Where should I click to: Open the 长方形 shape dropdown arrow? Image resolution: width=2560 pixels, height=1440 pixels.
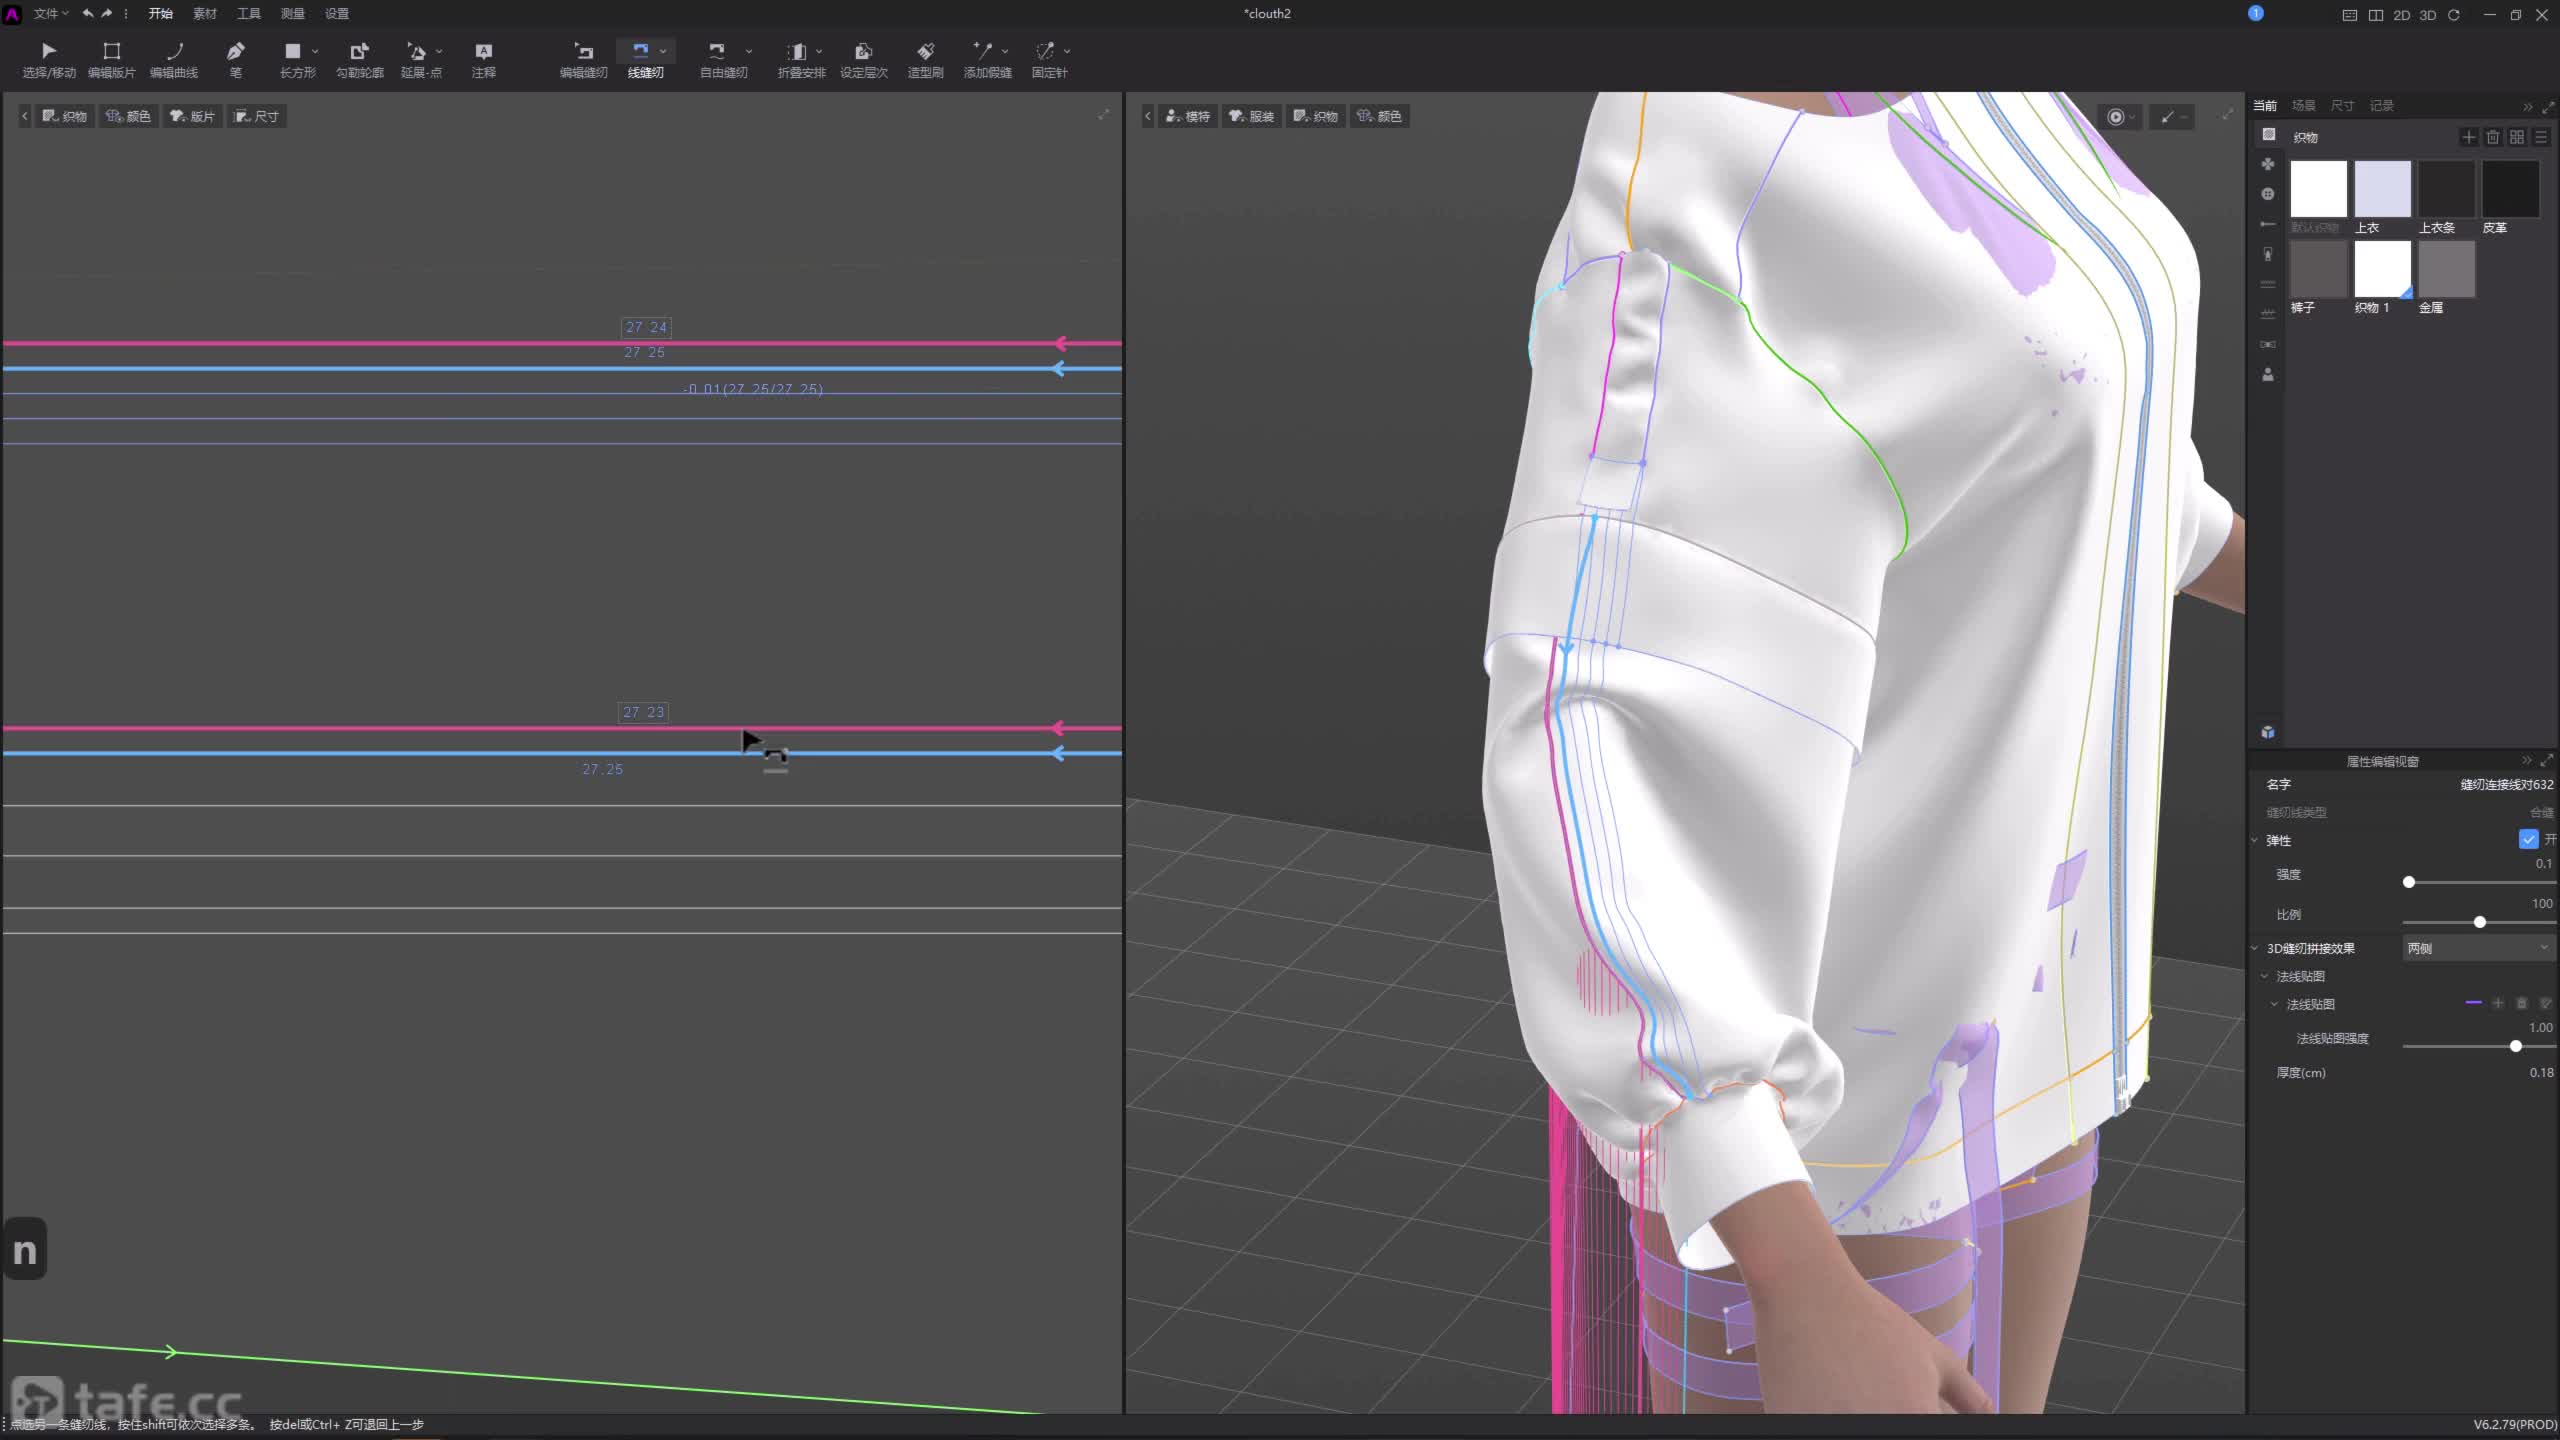tap(315, 51)
